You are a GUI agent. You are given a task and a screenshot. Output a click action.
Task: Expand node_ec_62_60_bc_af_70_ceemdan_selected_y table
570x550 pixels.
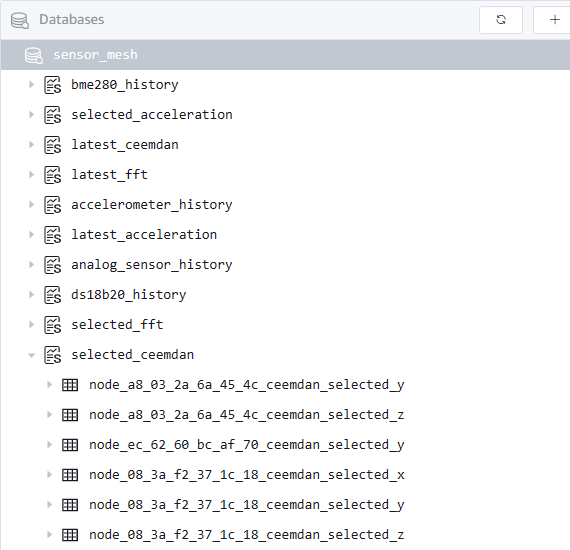pos(49,445)
